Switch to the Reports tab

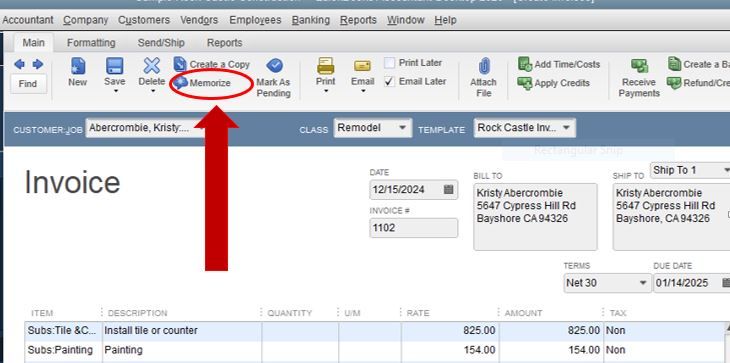pos(225,43)
